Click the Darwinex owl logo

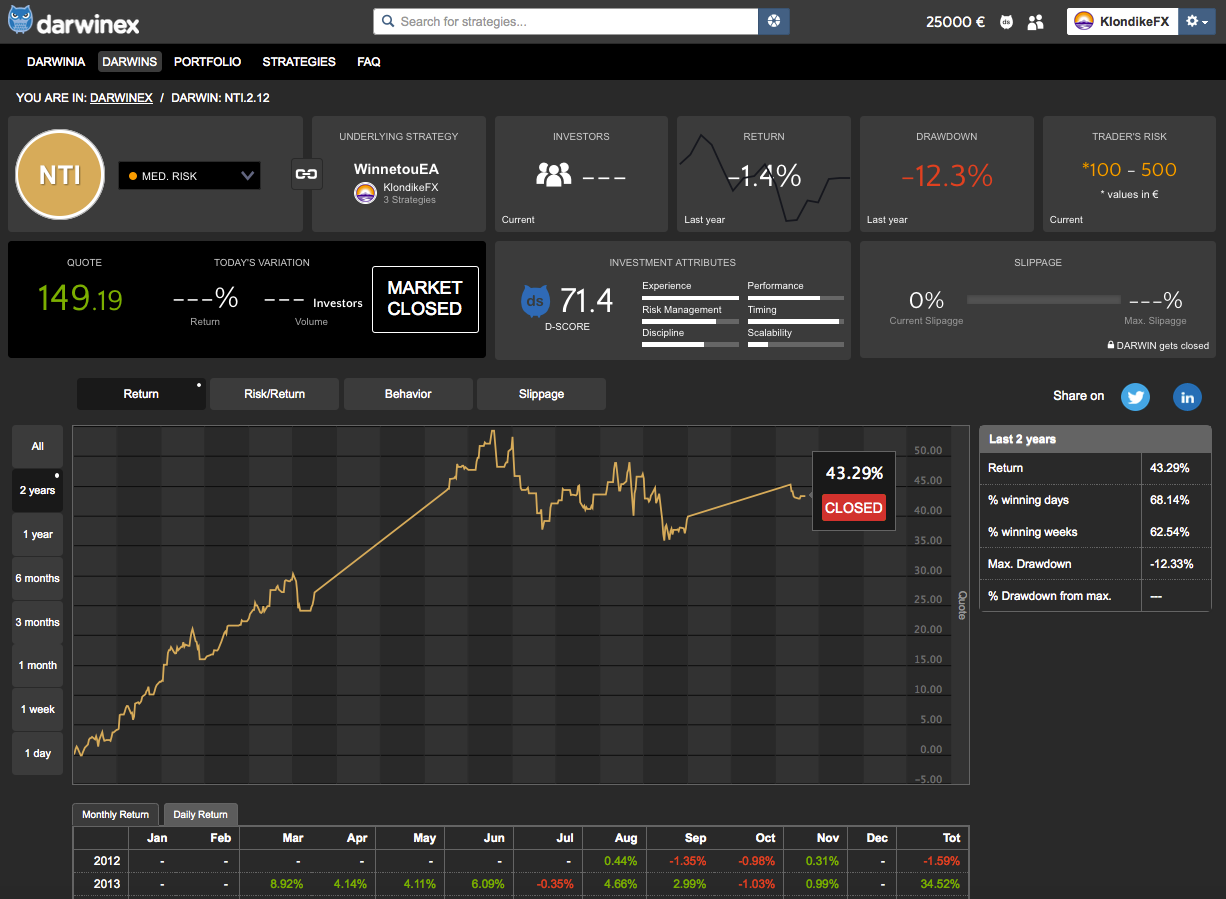21,21
